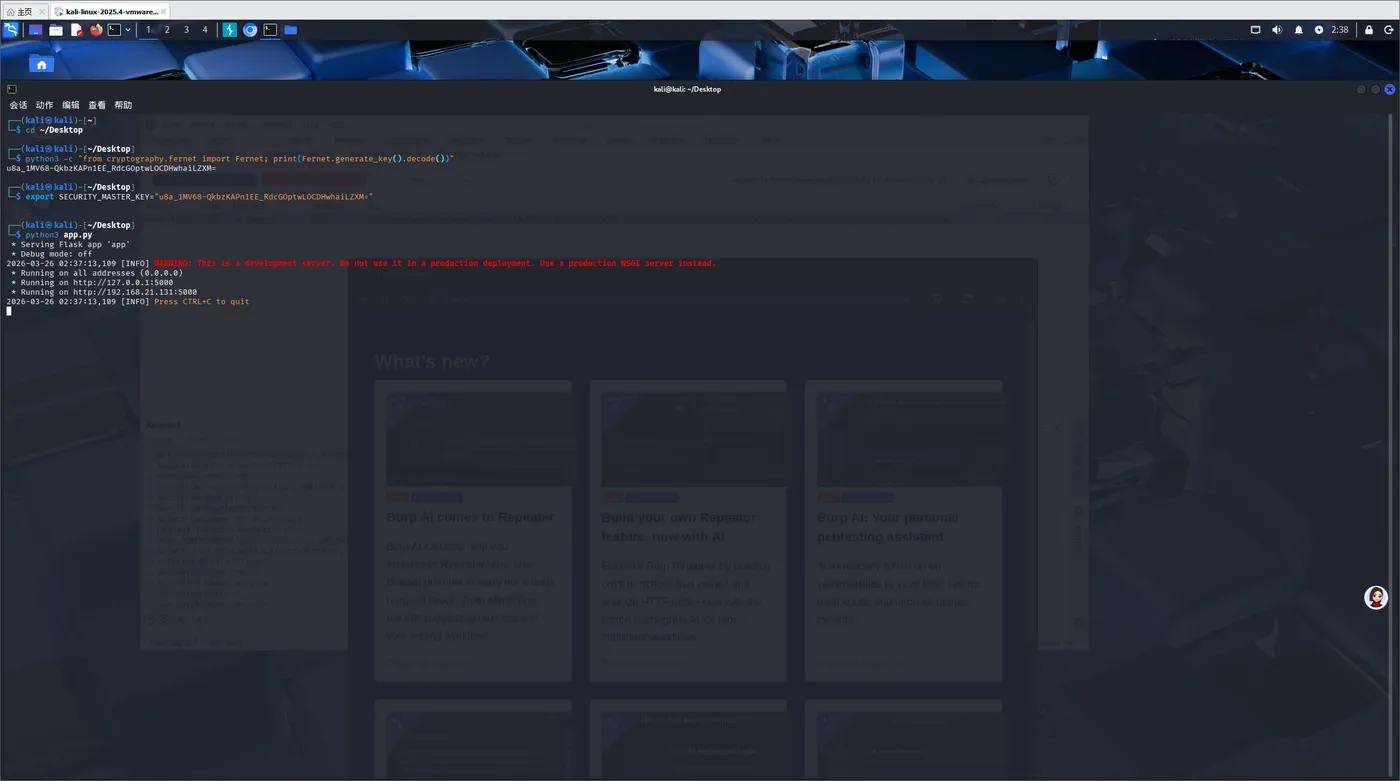
Task: Open a new terminal from the panel launcher
Action: coord(114,30)
